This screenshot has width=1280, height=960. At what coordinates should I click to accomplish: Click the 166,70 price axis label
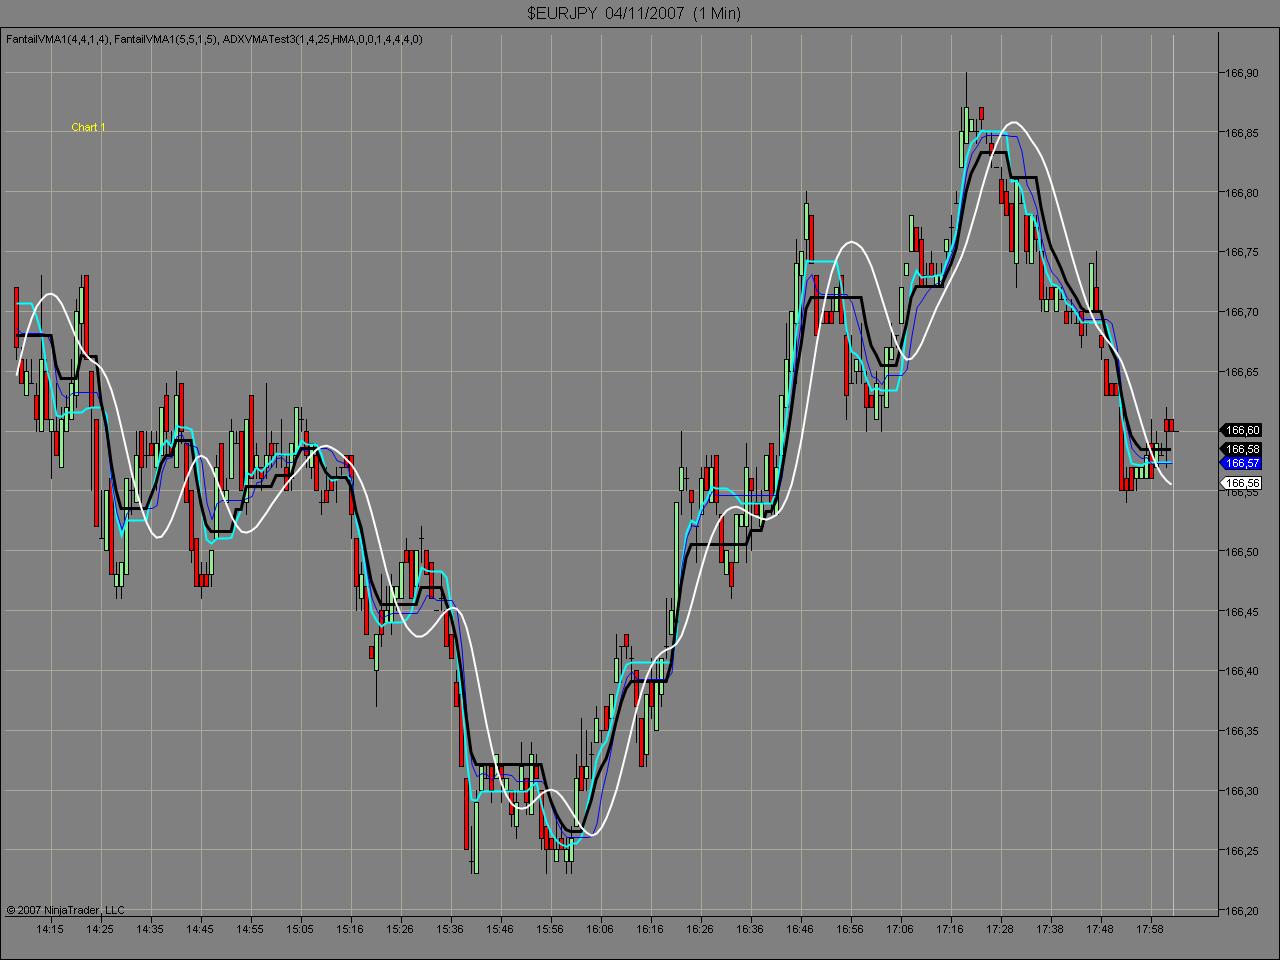tap(1242, 312)
